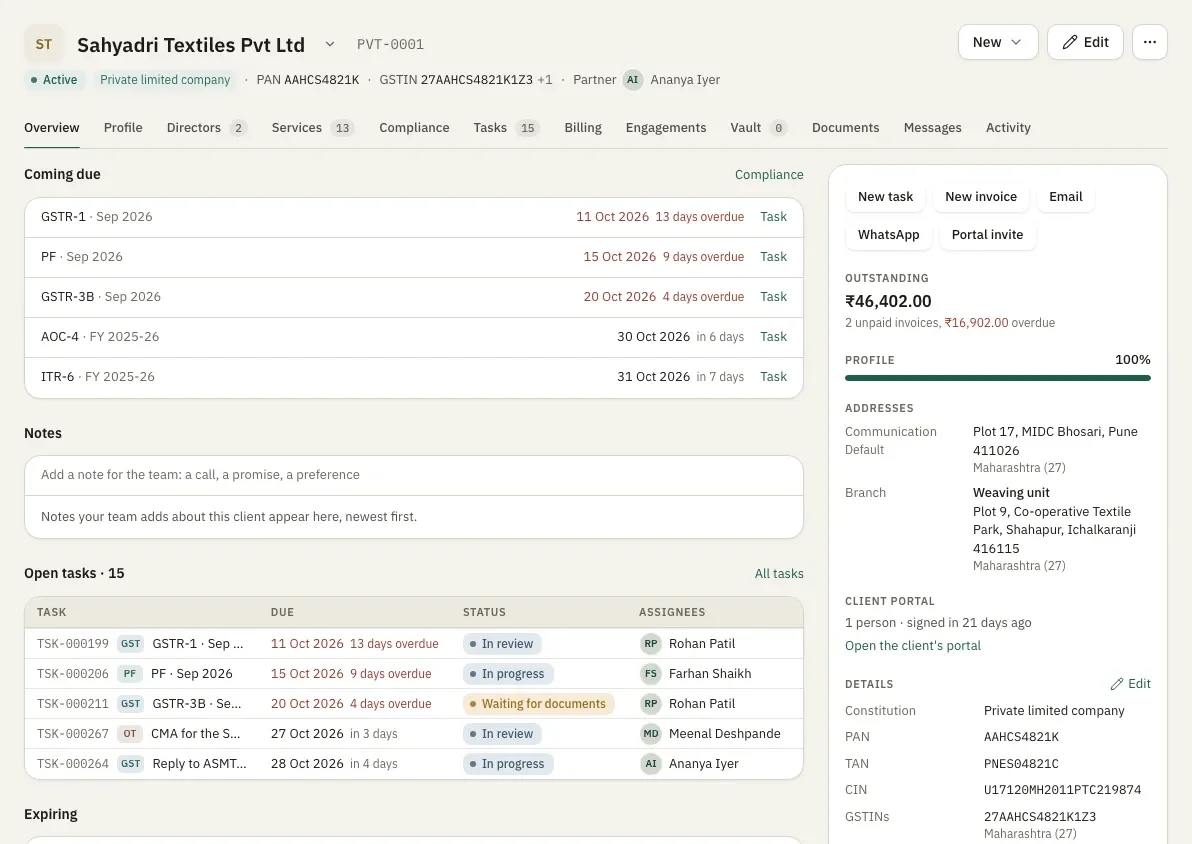
Task: Click the Waiting for documents status badge
Action: pos(538,704)
